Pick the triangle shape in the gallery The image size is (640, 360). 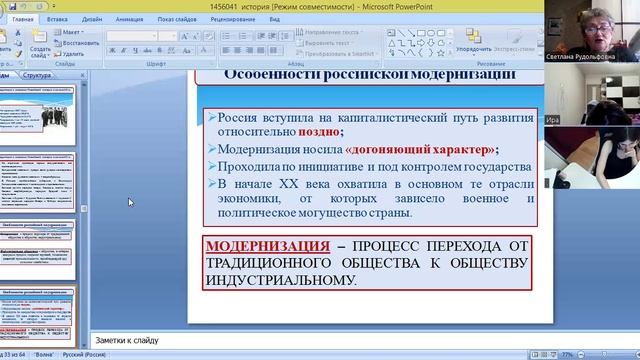point(391,43)
